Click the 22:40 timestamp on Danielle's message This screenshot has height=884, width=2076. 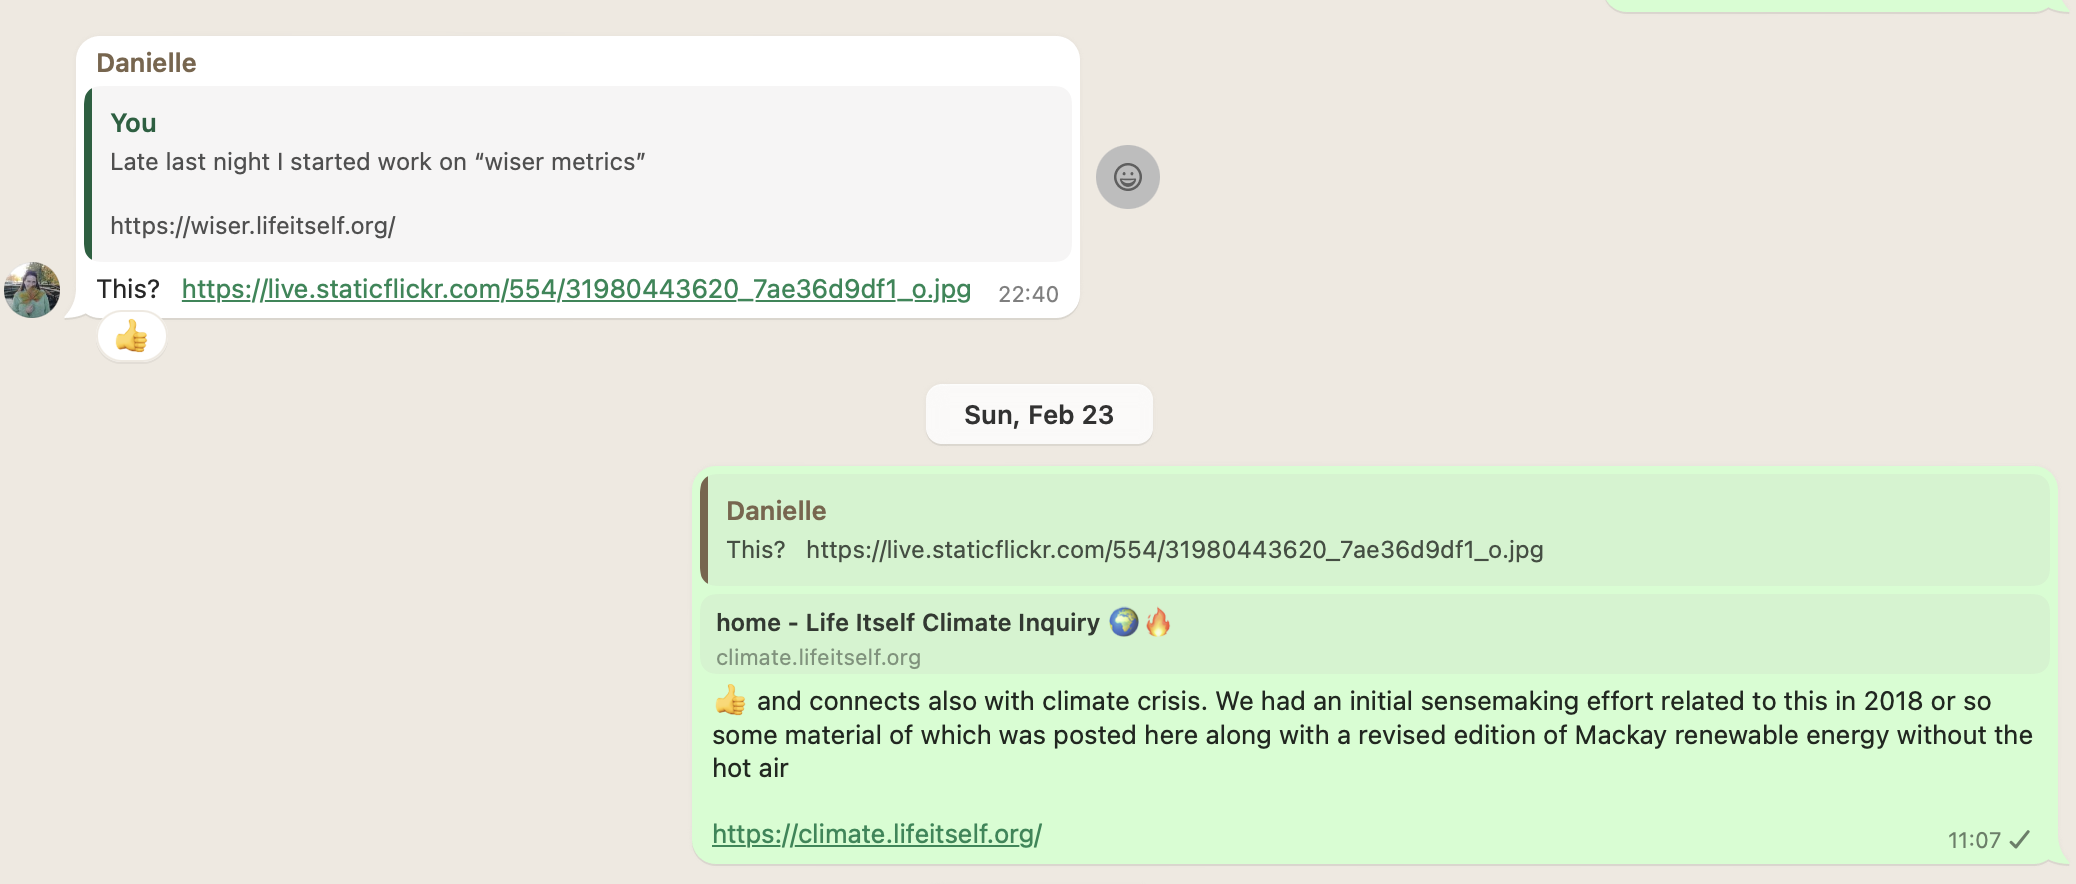(x=1028, y=294)
